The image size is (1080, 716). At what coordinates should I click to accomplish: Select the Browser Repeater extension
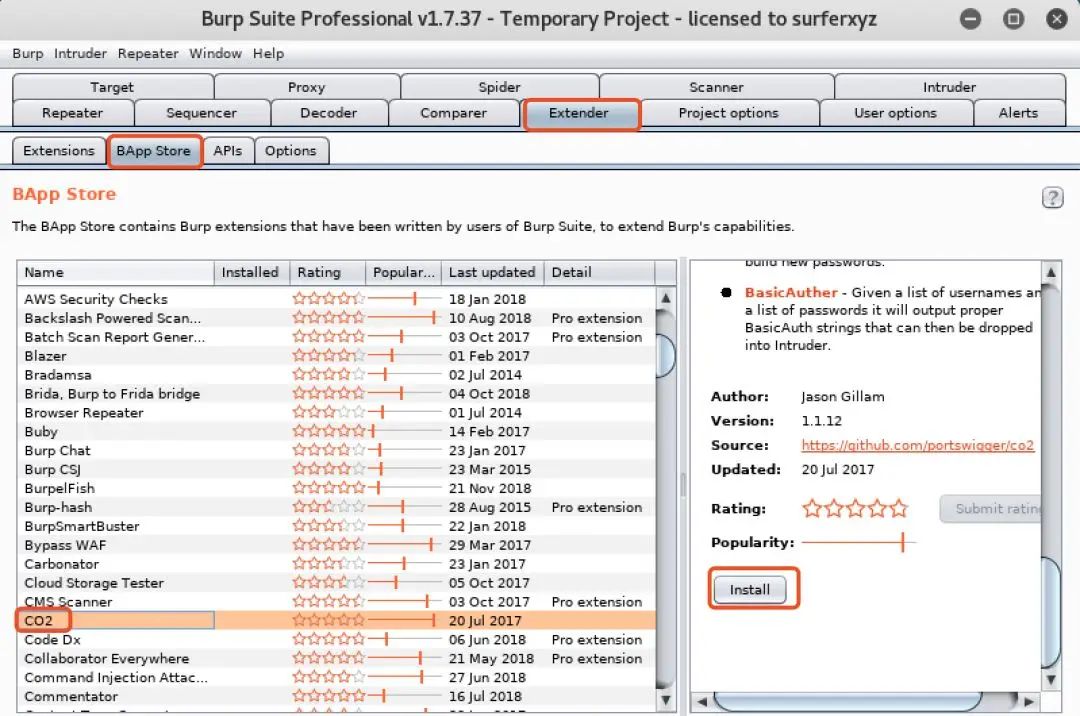coord(336,412)
